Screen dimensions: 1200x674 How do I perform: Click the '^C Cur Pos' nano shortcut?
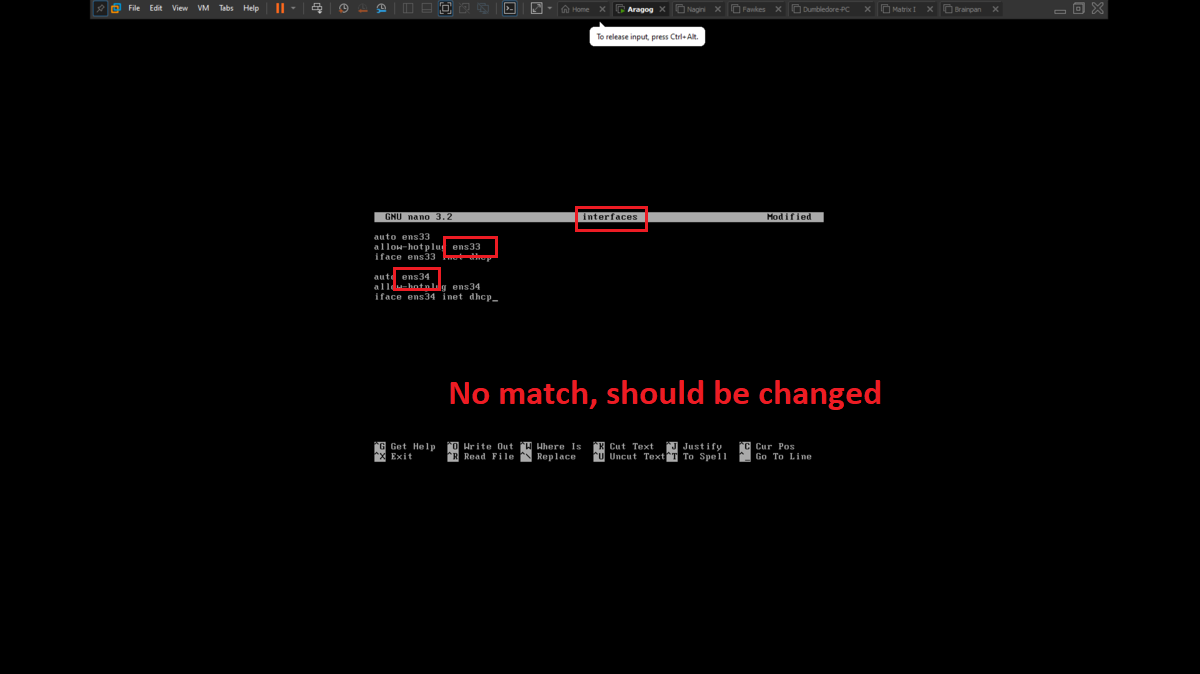(x=767, y=447)
